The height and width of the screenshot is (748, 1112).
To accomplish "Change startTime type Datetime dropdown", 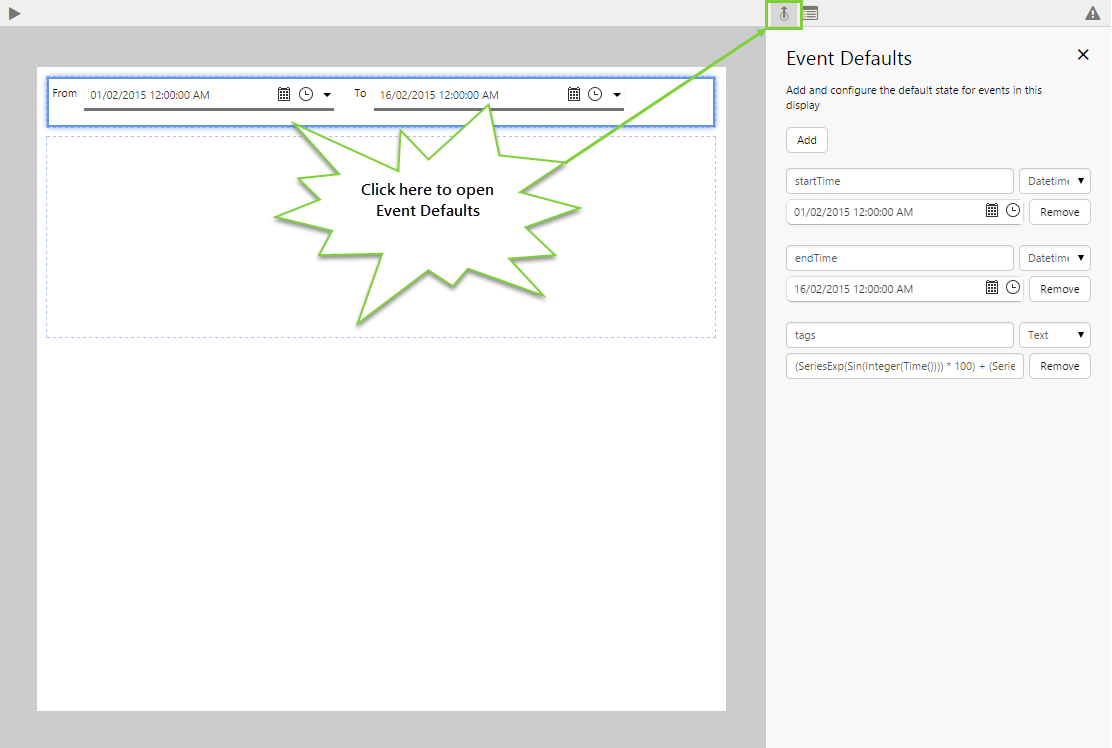I will coord(1054,181).
